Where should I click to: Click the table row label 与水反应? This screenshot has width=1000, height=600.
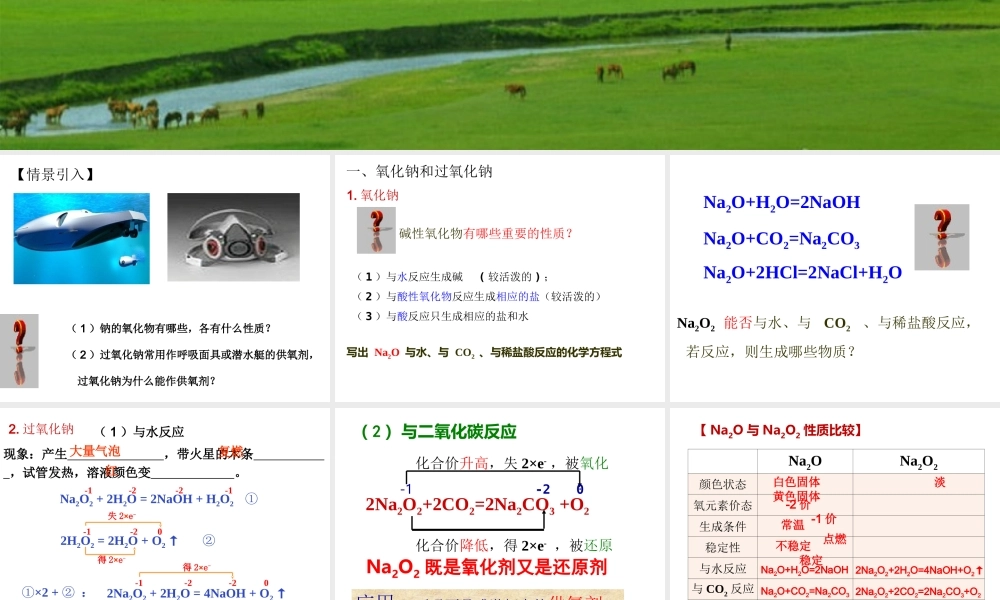(x=723, y=569)
